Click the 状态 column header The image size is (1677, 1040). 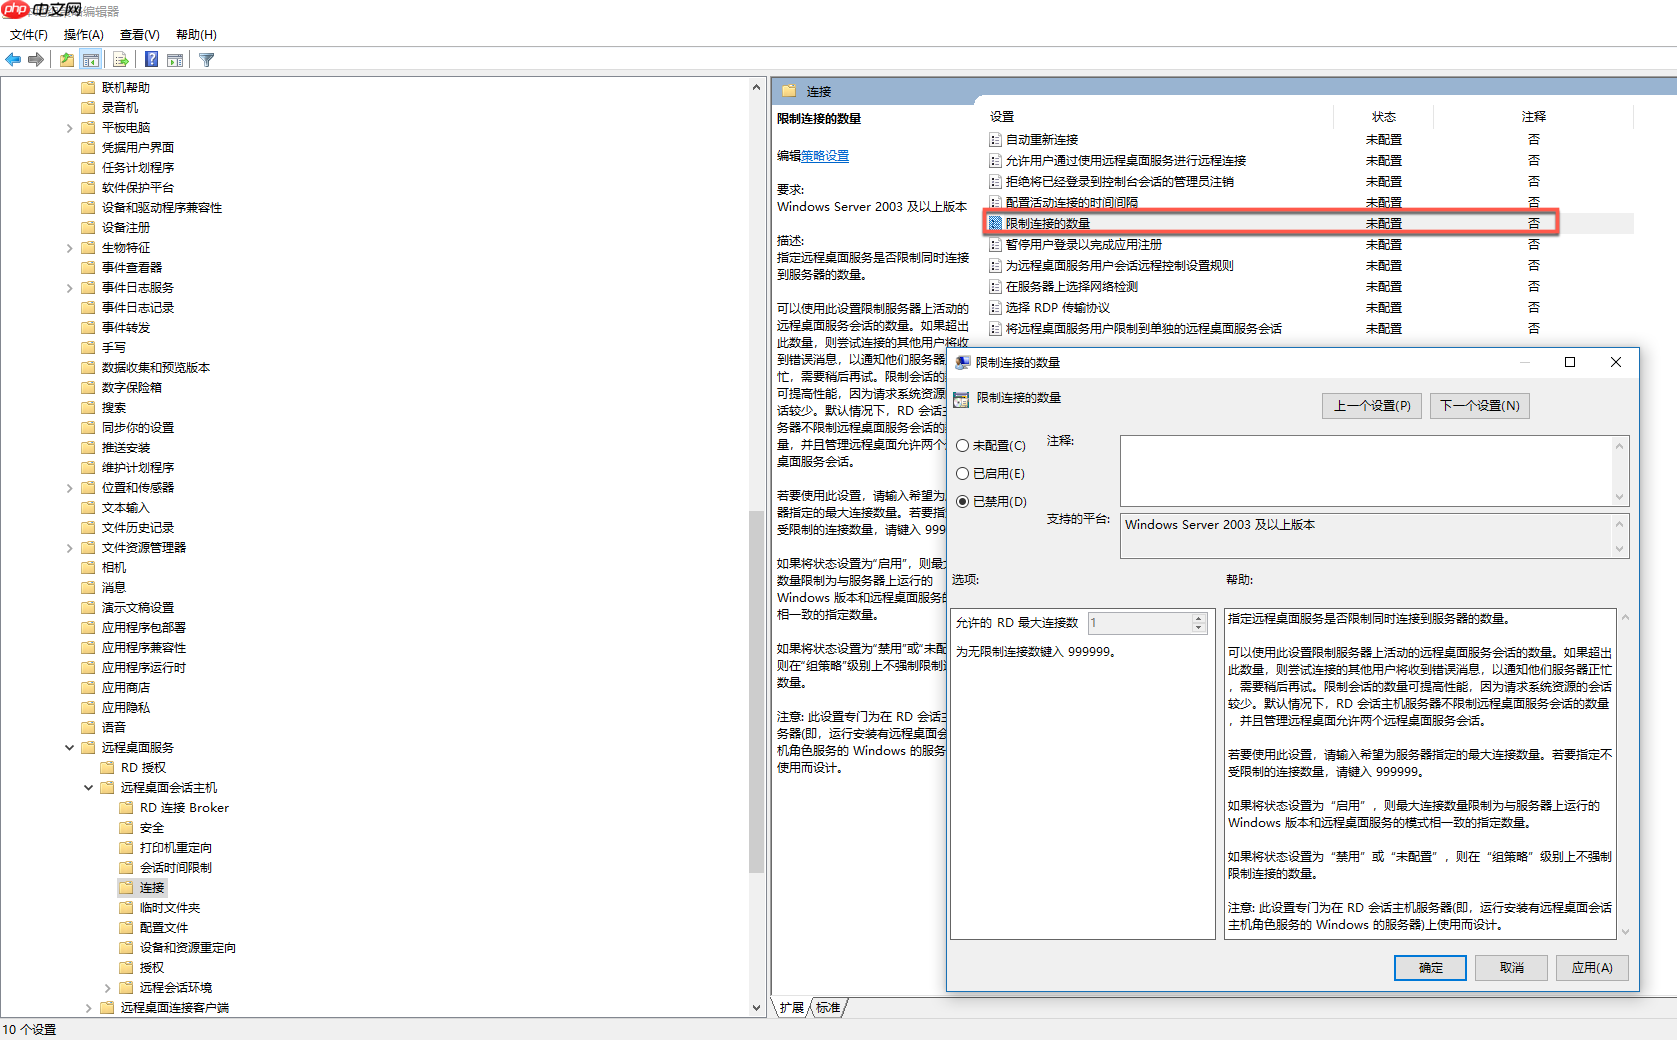[1384, 117]
